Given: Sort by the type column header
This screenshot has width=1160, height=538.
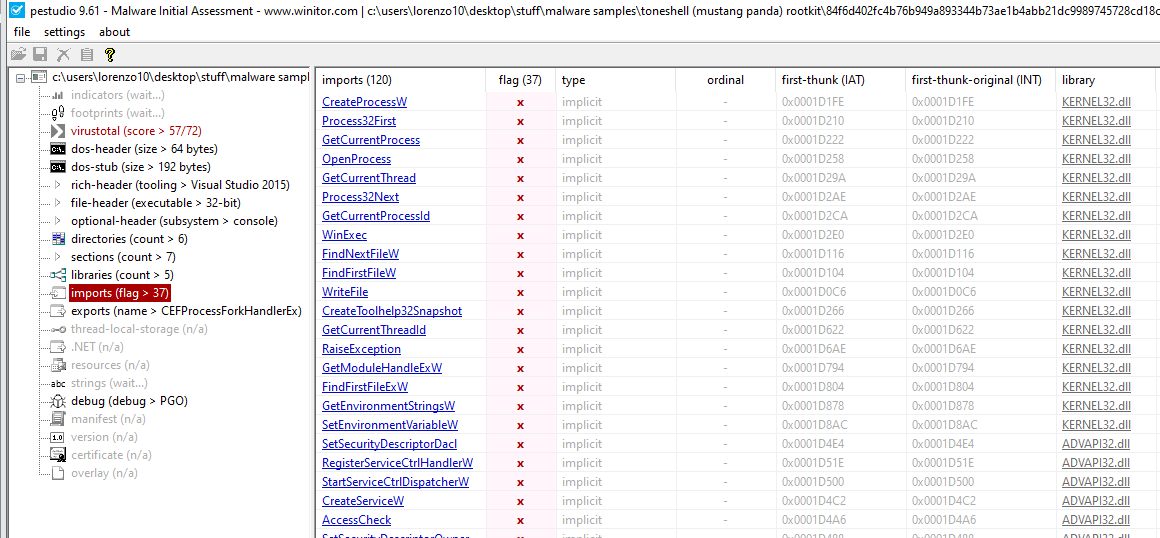Looking at the screenshot, I should tap(616, 80).
